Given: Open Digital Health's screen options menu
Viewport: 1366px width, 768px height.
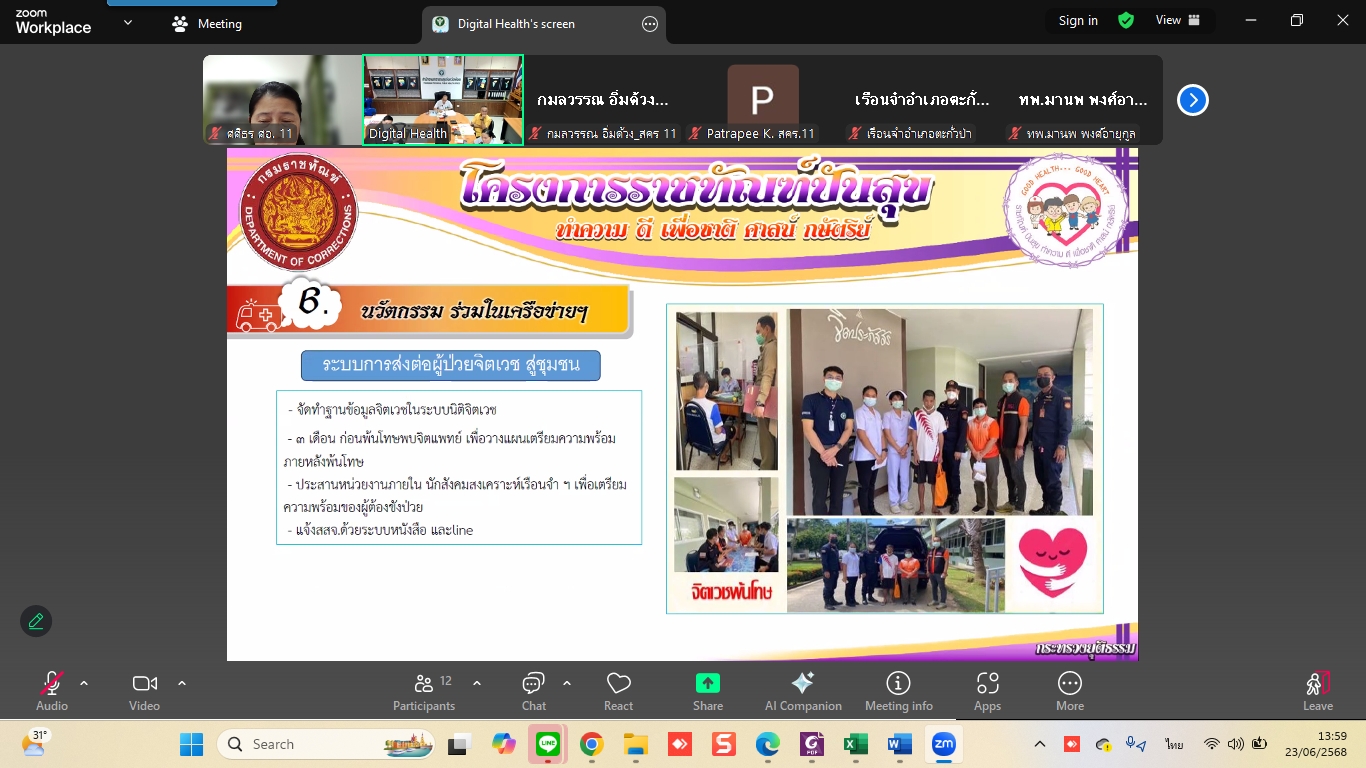Looking at the screenshot, I should pos(650,24).
